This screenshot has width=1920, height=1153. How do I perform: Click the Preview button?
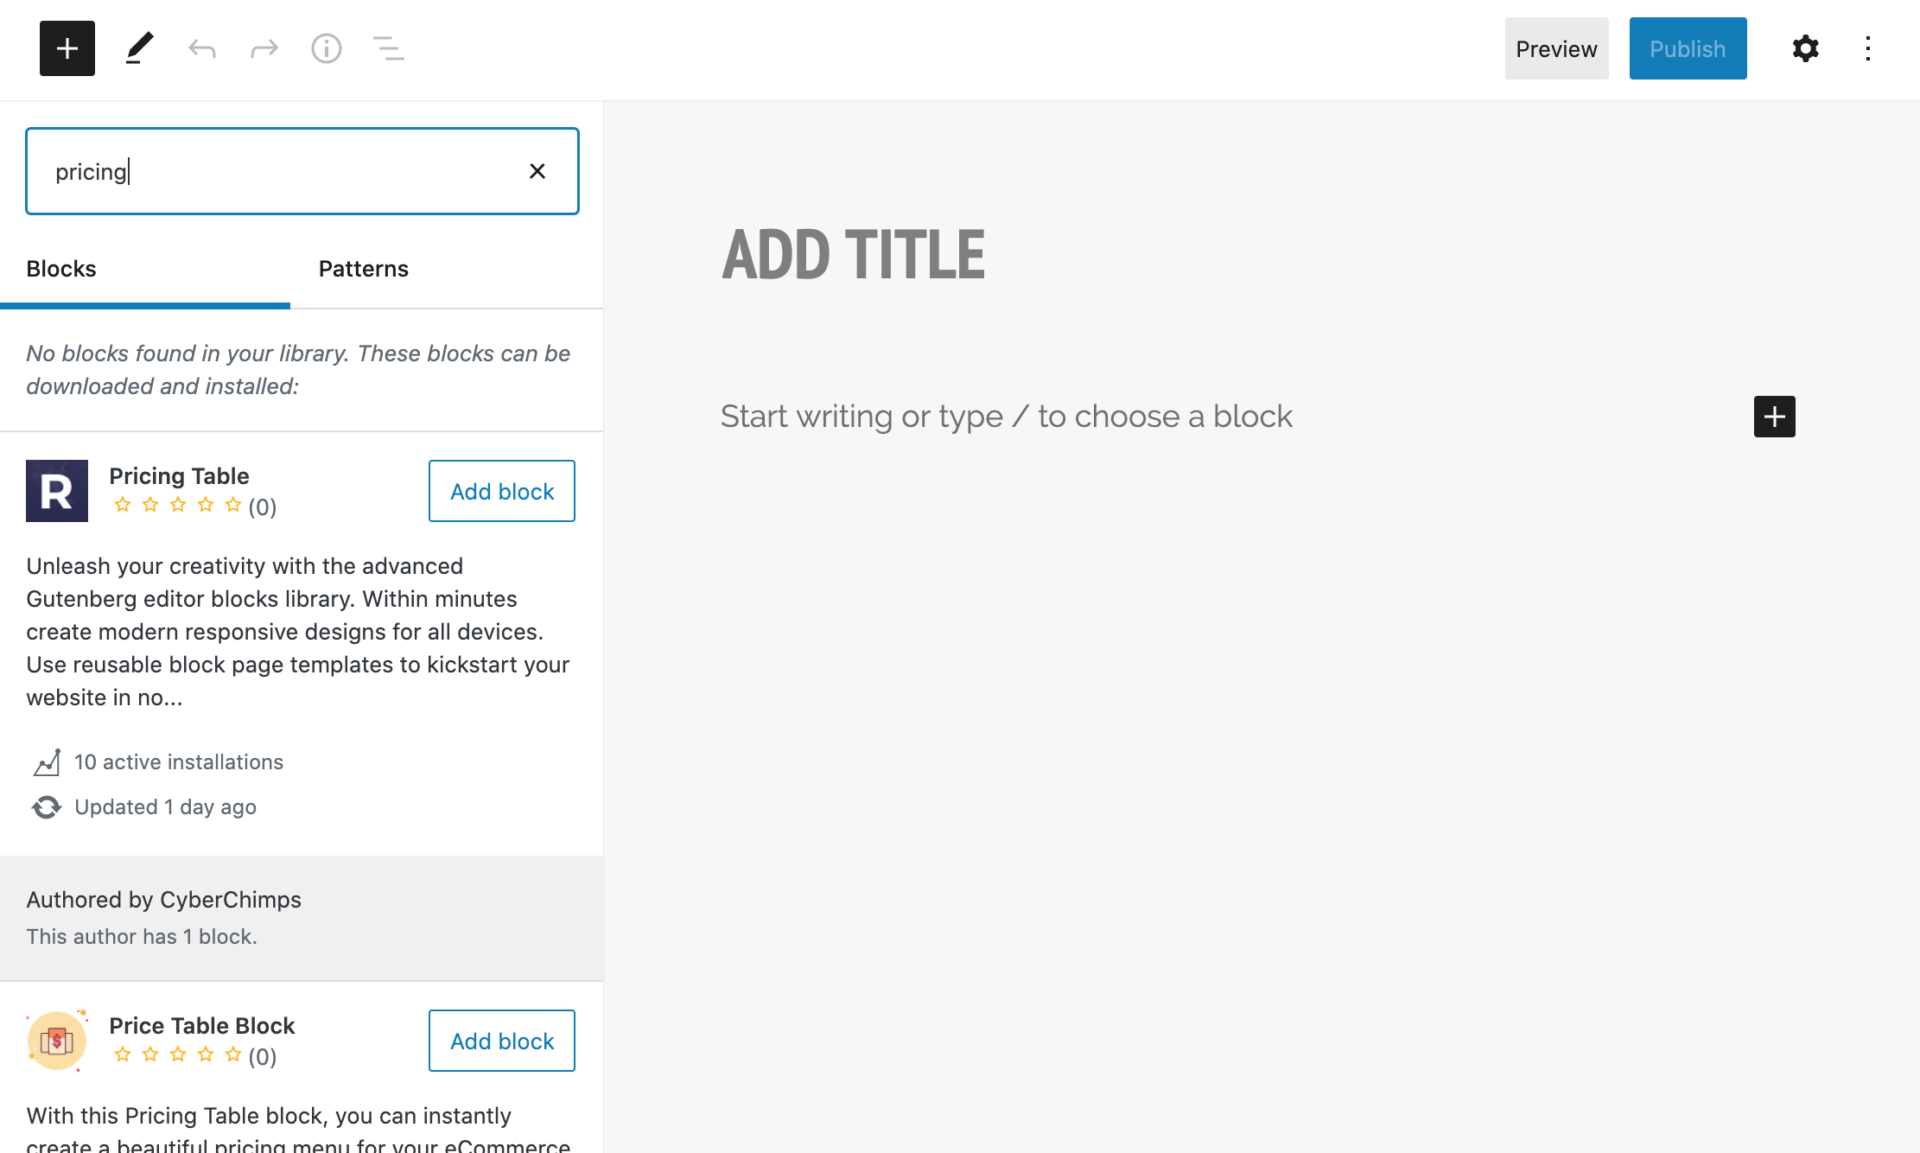(x=1555, y=48)
